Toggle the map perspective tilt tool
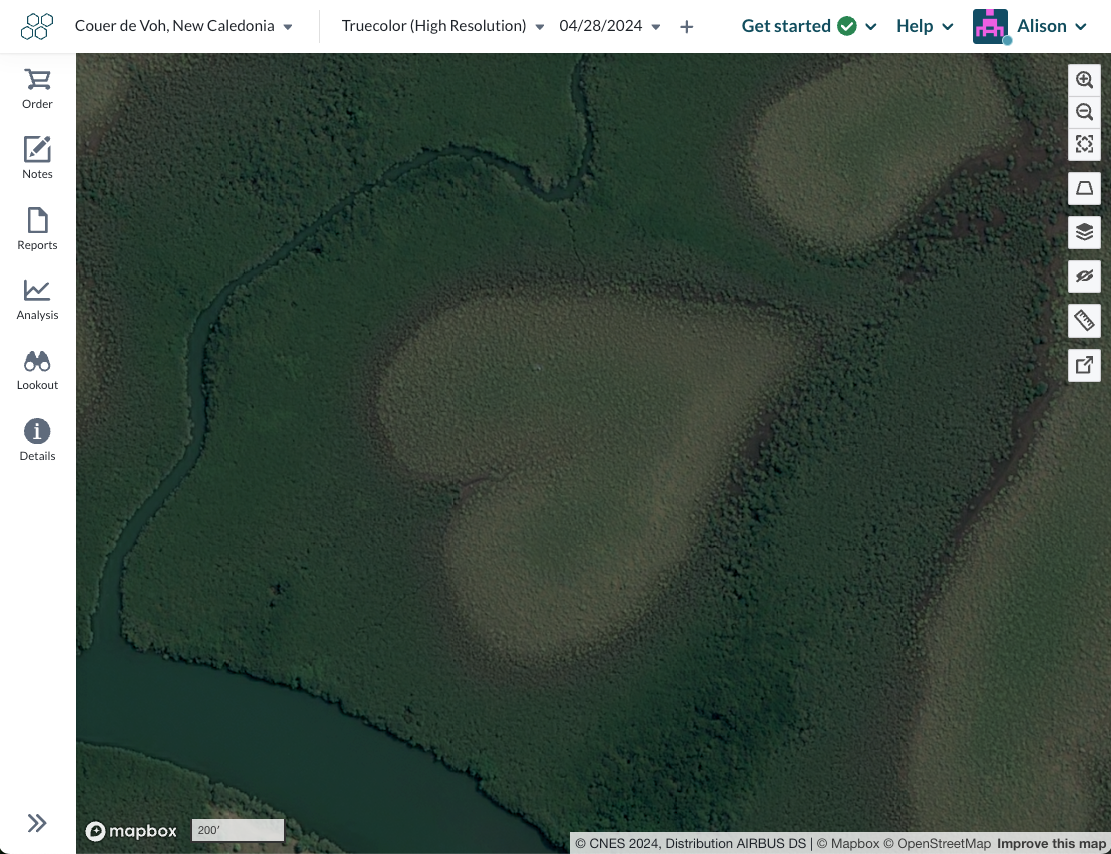Viewport: 1111px width, 854px height. point(1084,189)
